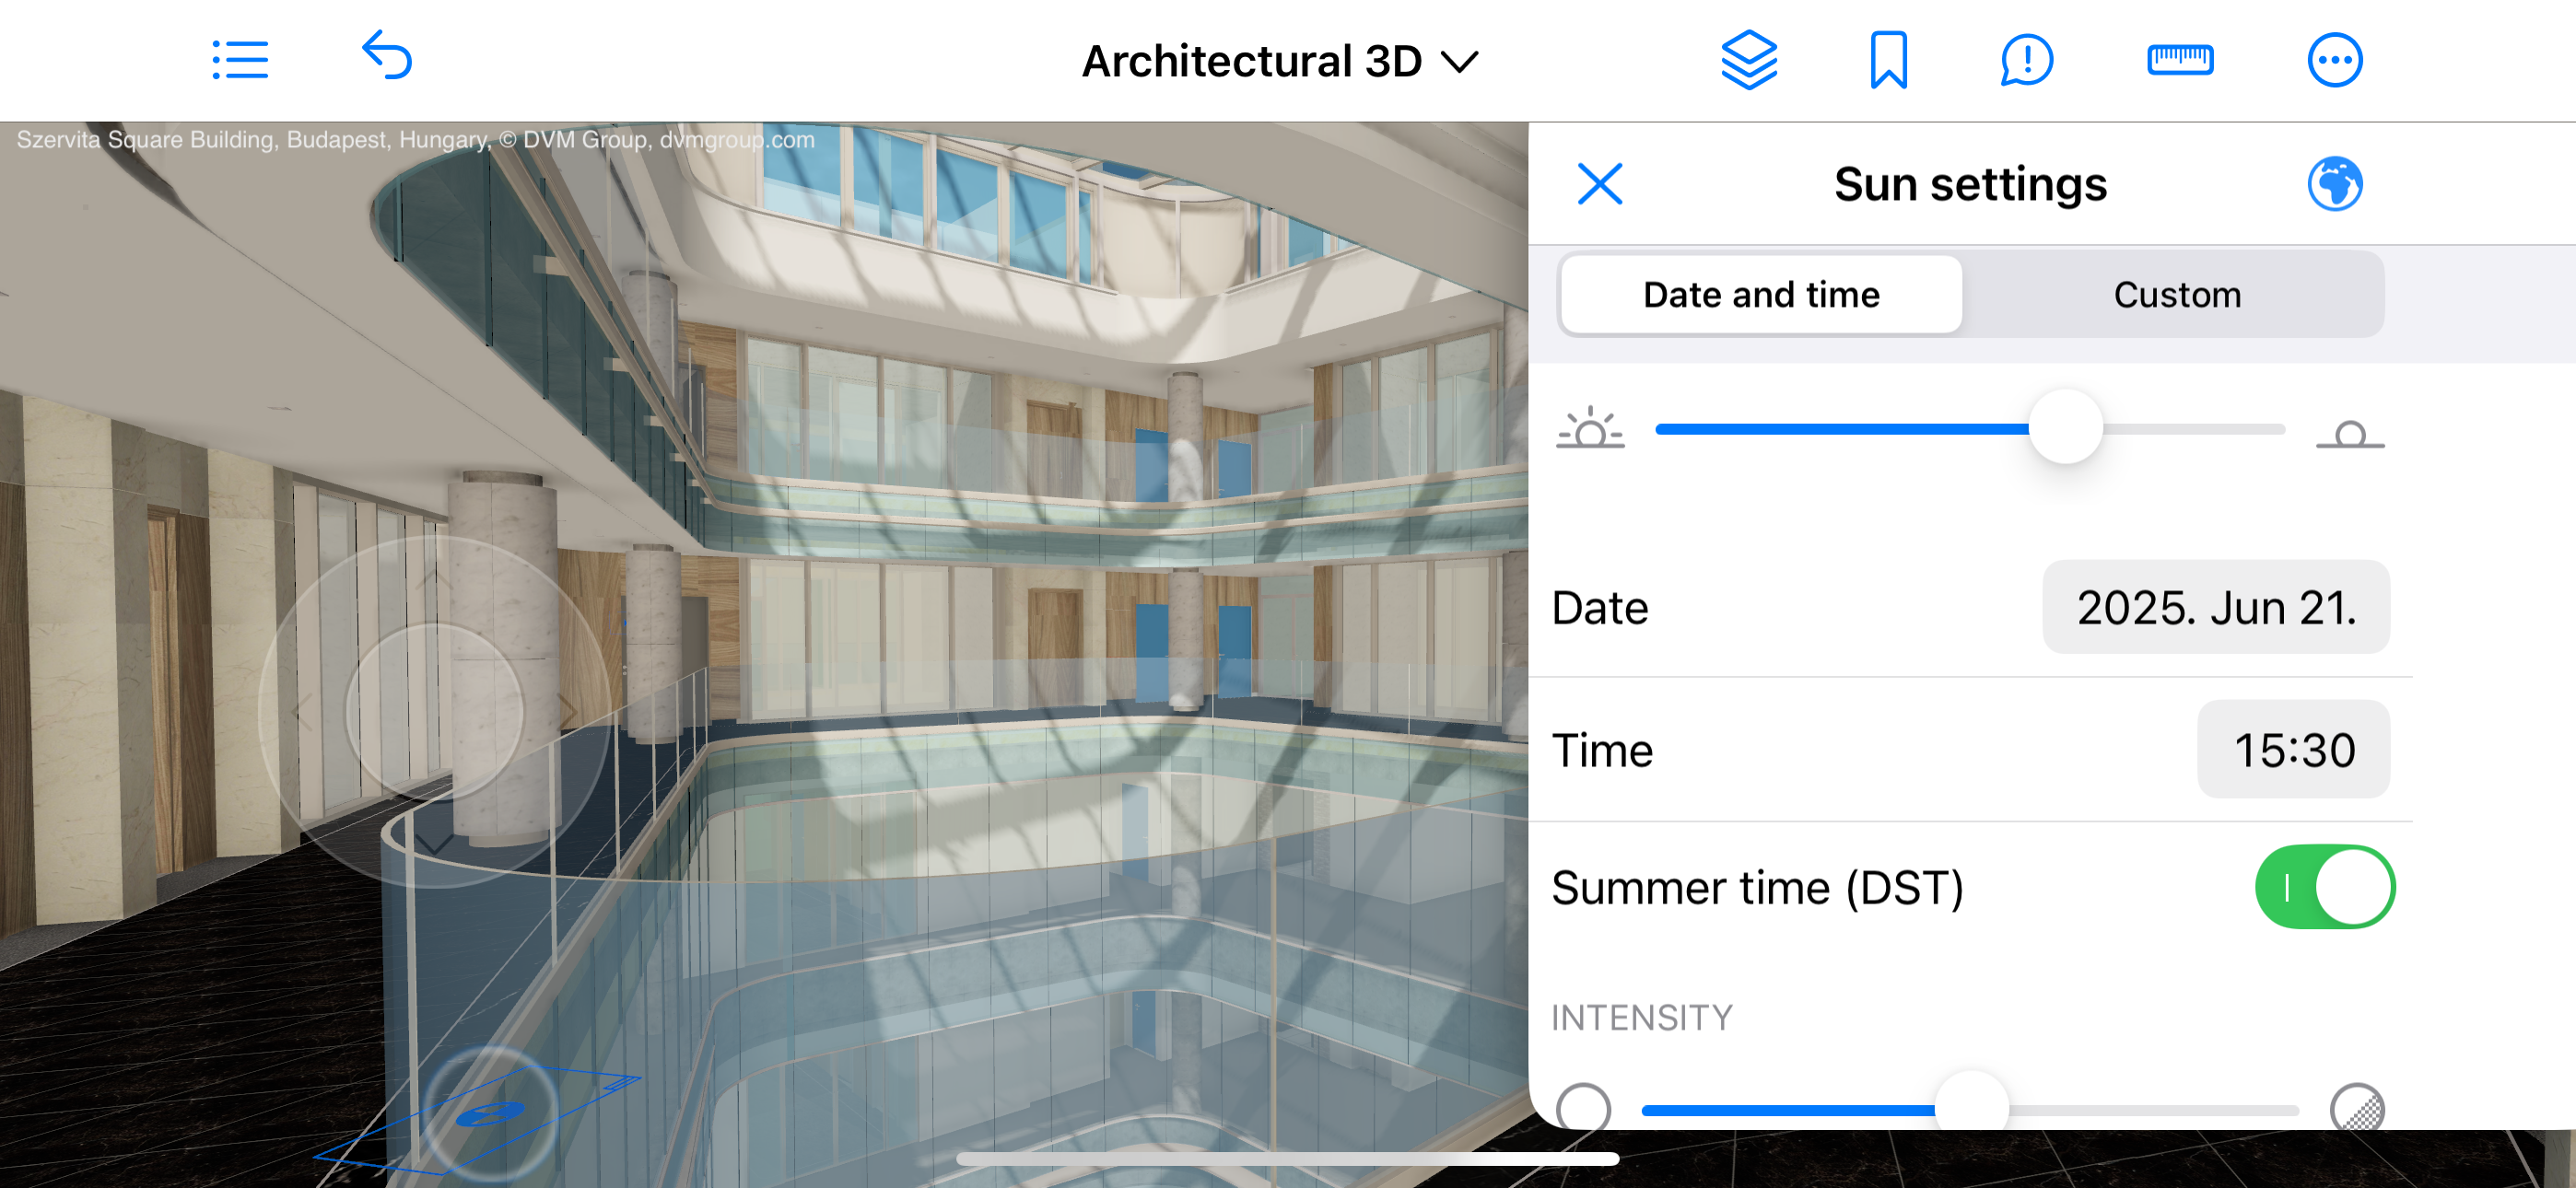2576x1188 pixels.
Task: Close the Sun settings panel
Action: (x=1600, y=184)
